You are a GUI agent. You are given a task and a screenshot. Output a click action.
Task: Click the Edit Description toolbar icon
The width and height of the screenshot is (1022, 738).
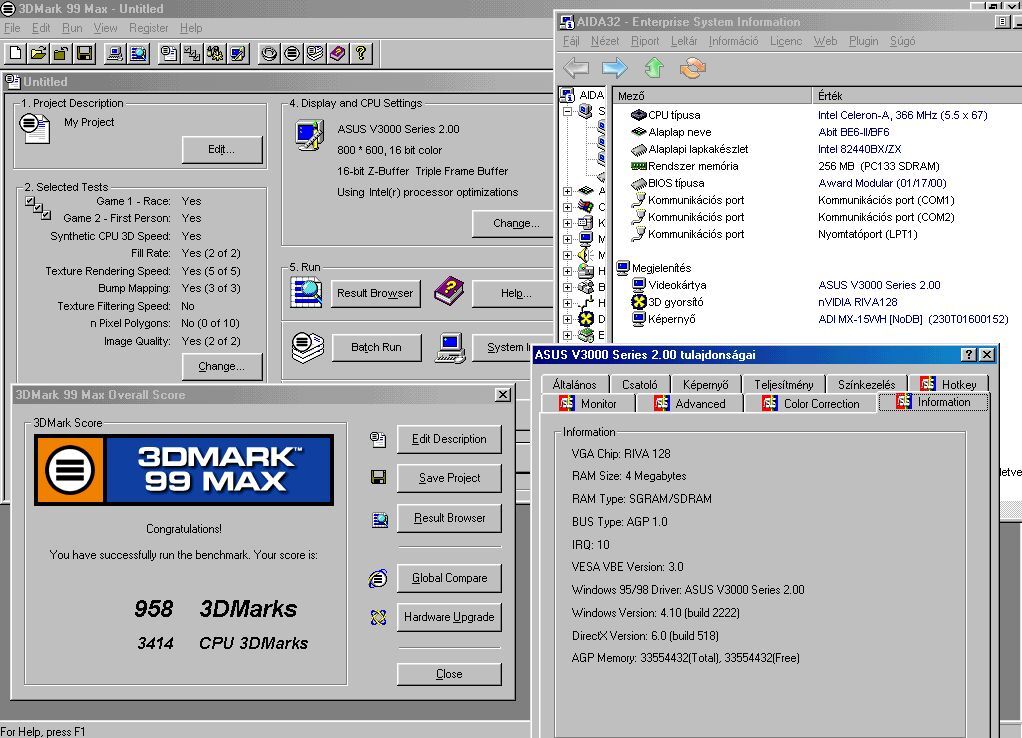click(x=168, y=53)
